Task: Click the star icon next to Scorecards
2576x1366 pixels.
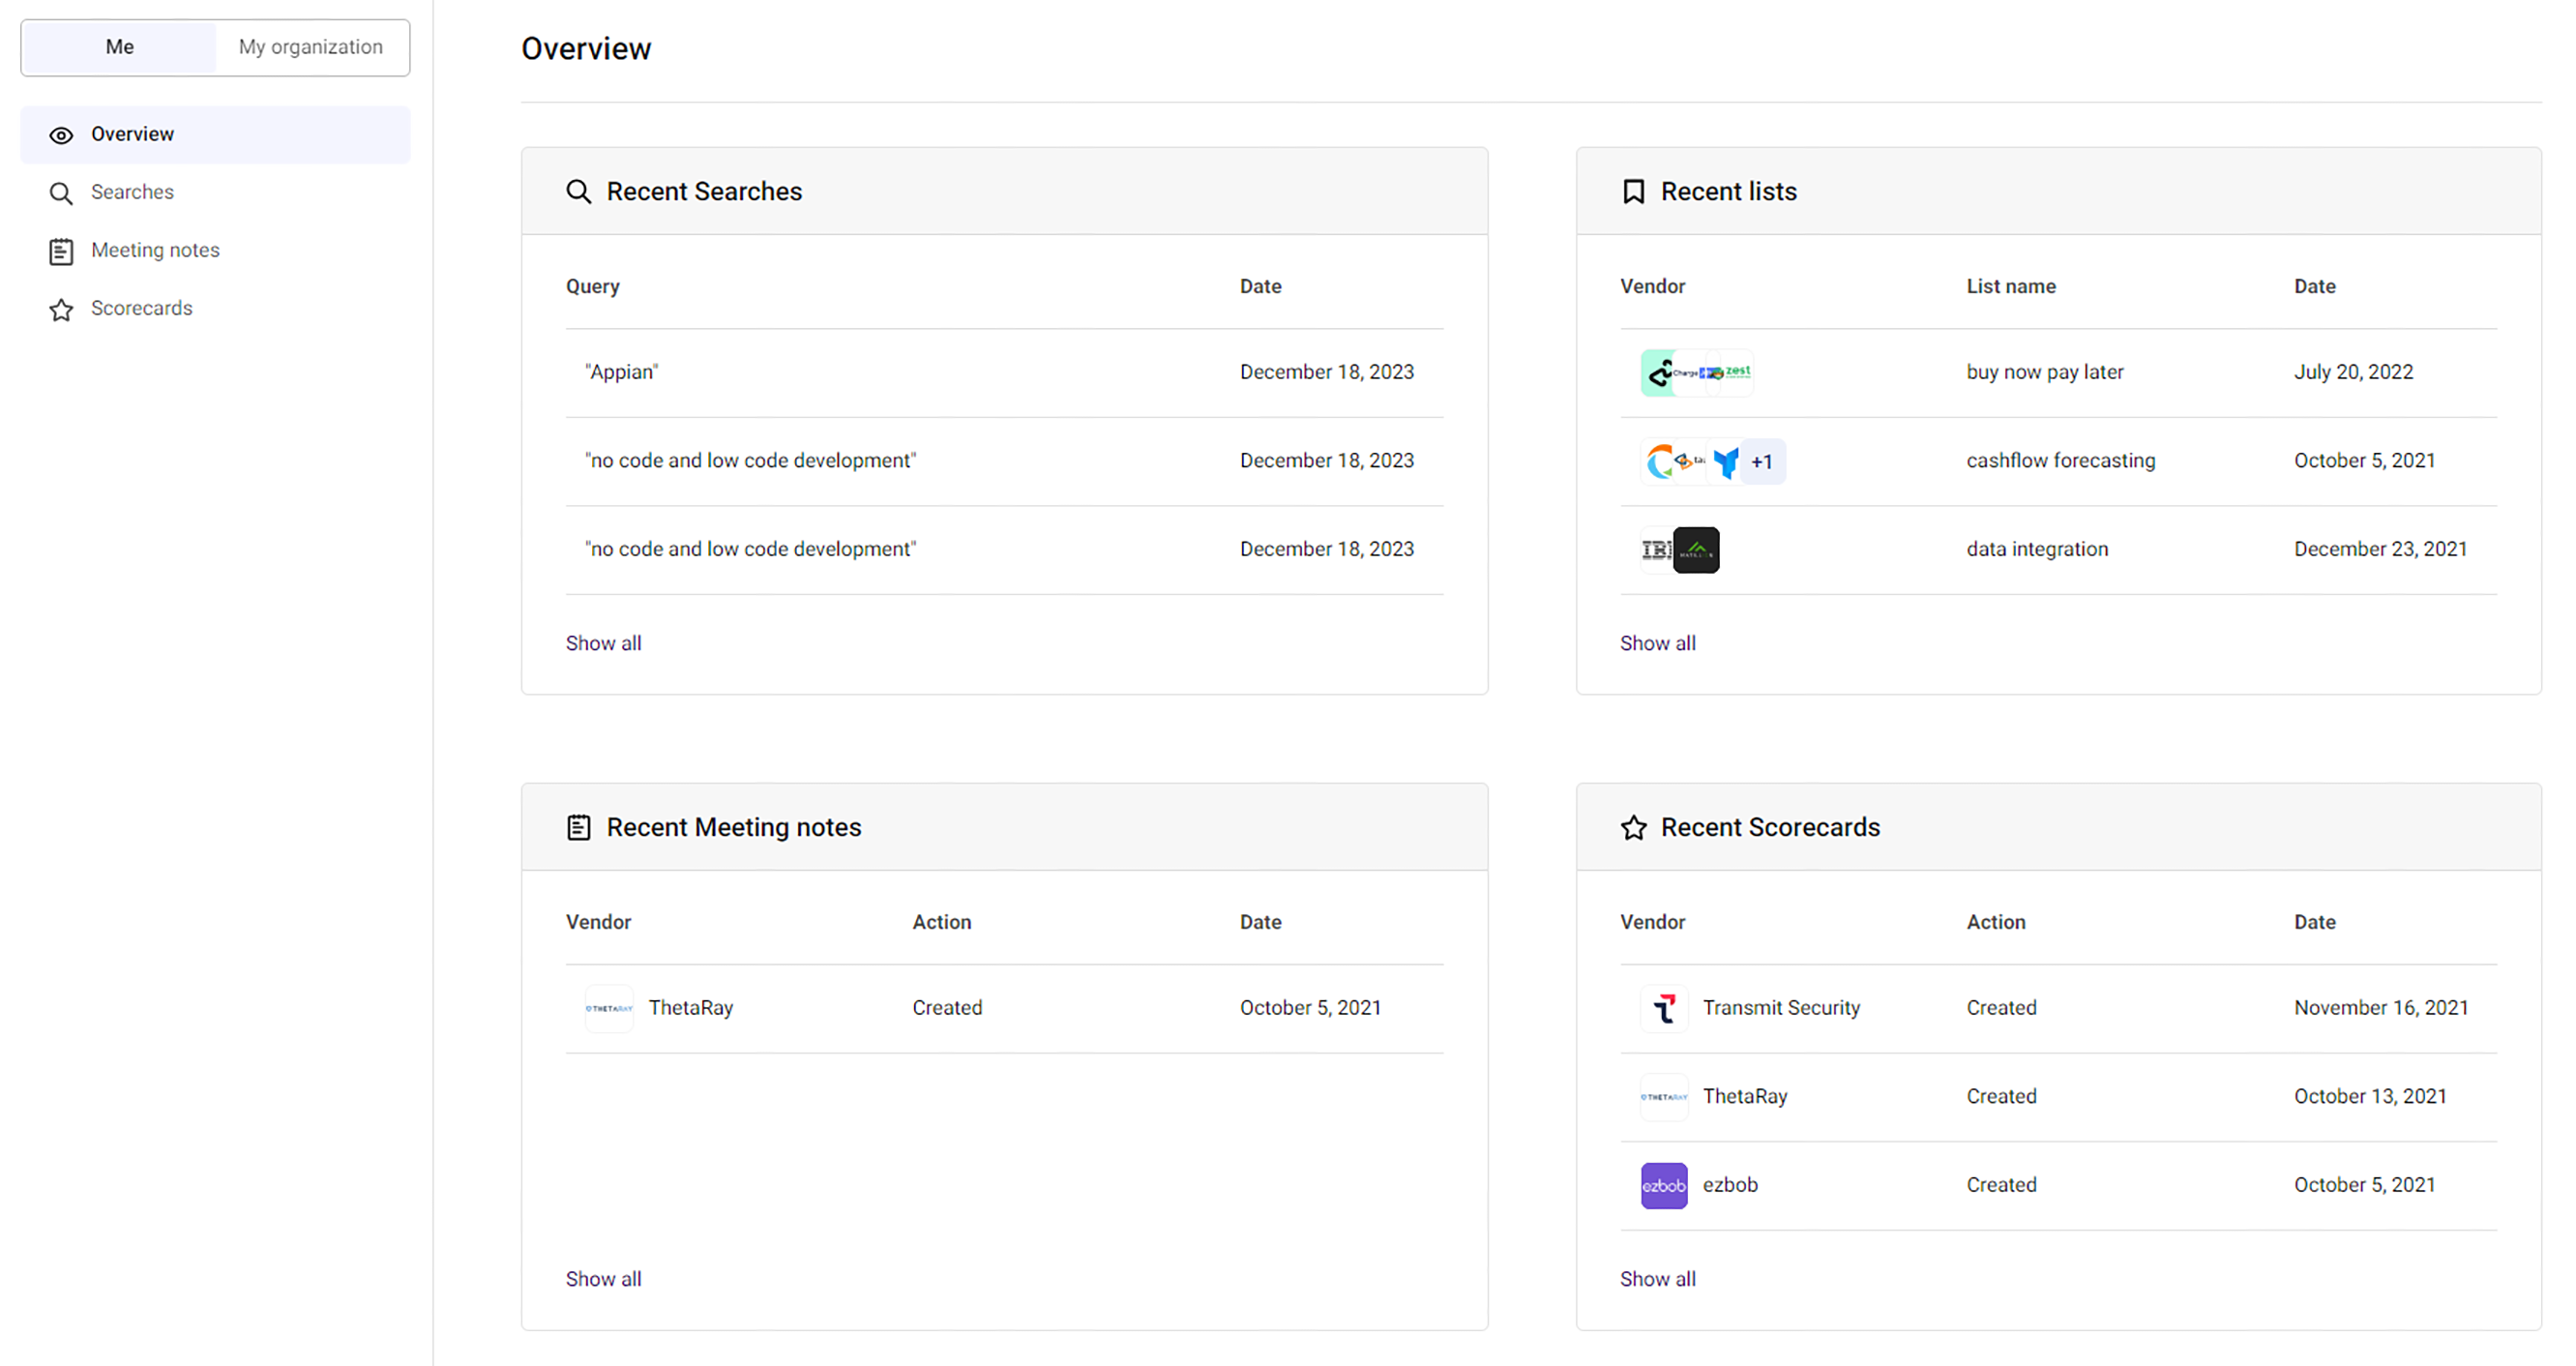Action: (x=61, y=310)
